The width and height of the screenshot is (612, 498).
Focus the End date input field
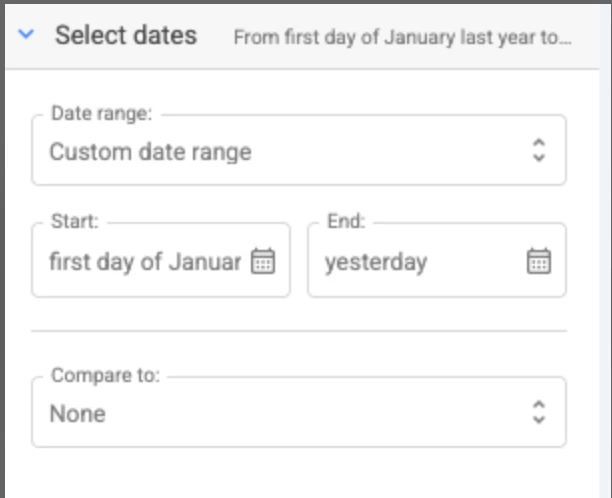(420, 262)
